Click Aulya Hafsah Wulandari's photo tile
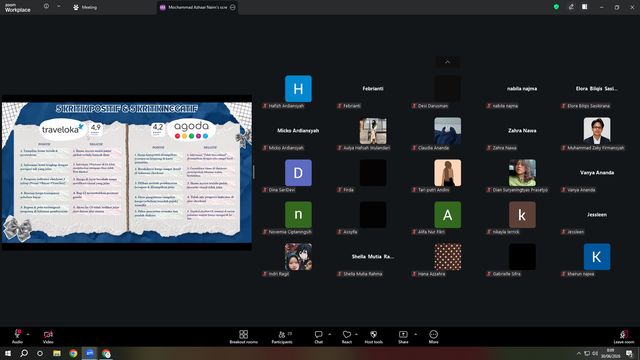The height and width of the screenshot is (360, 640). pos(373,131)
